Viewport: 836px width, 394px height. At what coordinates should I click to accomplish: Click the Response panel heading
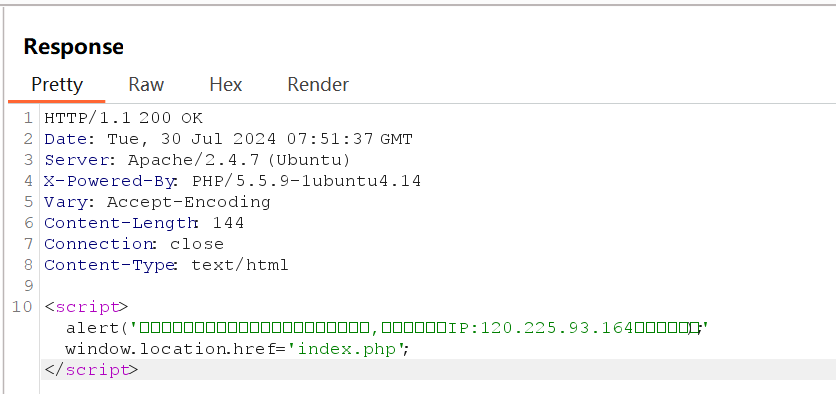point(74,46)
